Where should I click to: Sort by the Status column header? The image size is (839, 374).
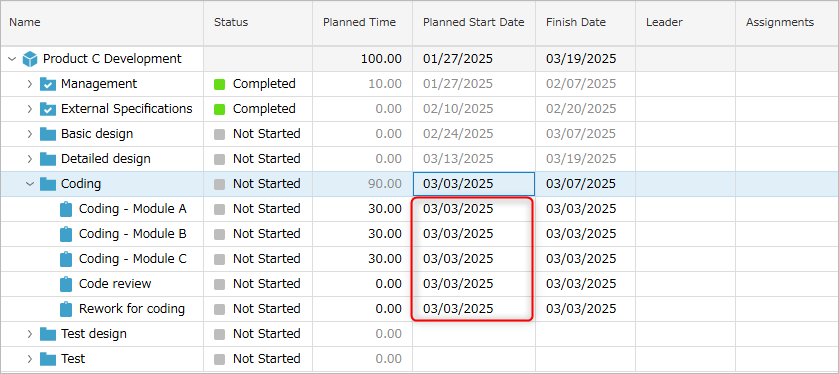(x=258, y=22)
